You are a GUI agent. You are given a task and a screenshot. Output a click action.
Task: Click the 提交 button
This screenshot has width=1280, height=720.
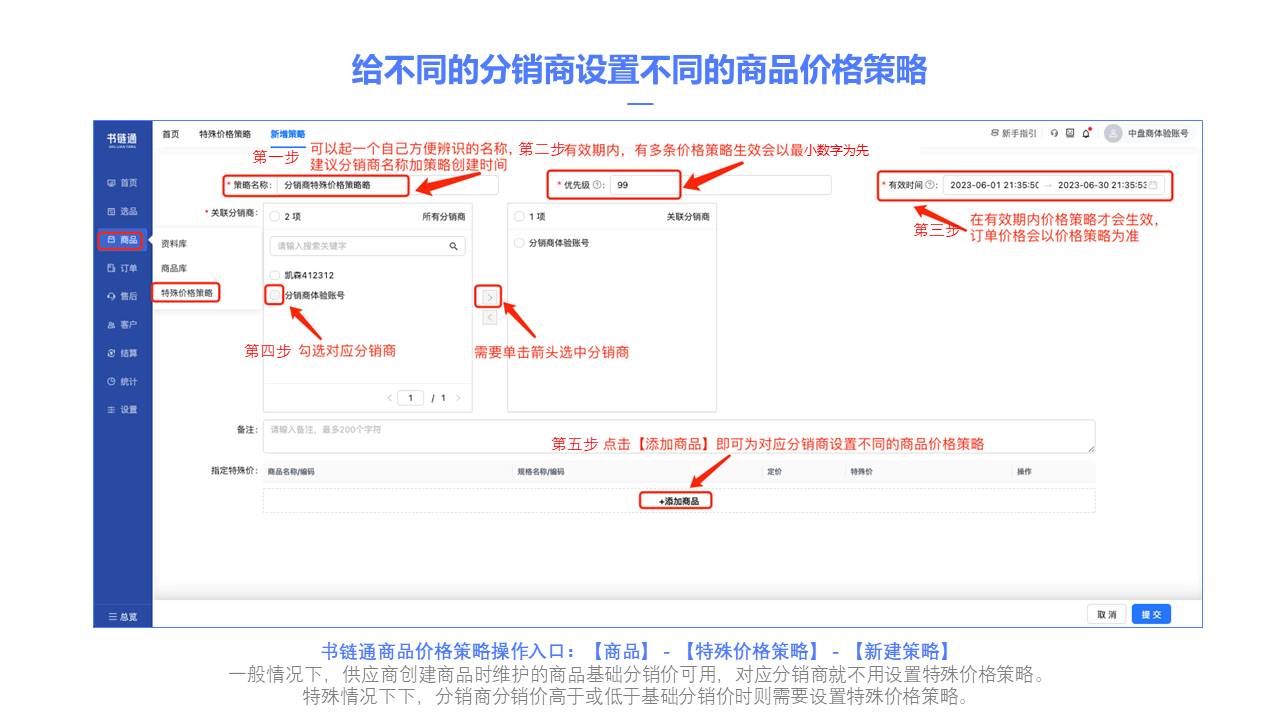1151,614
